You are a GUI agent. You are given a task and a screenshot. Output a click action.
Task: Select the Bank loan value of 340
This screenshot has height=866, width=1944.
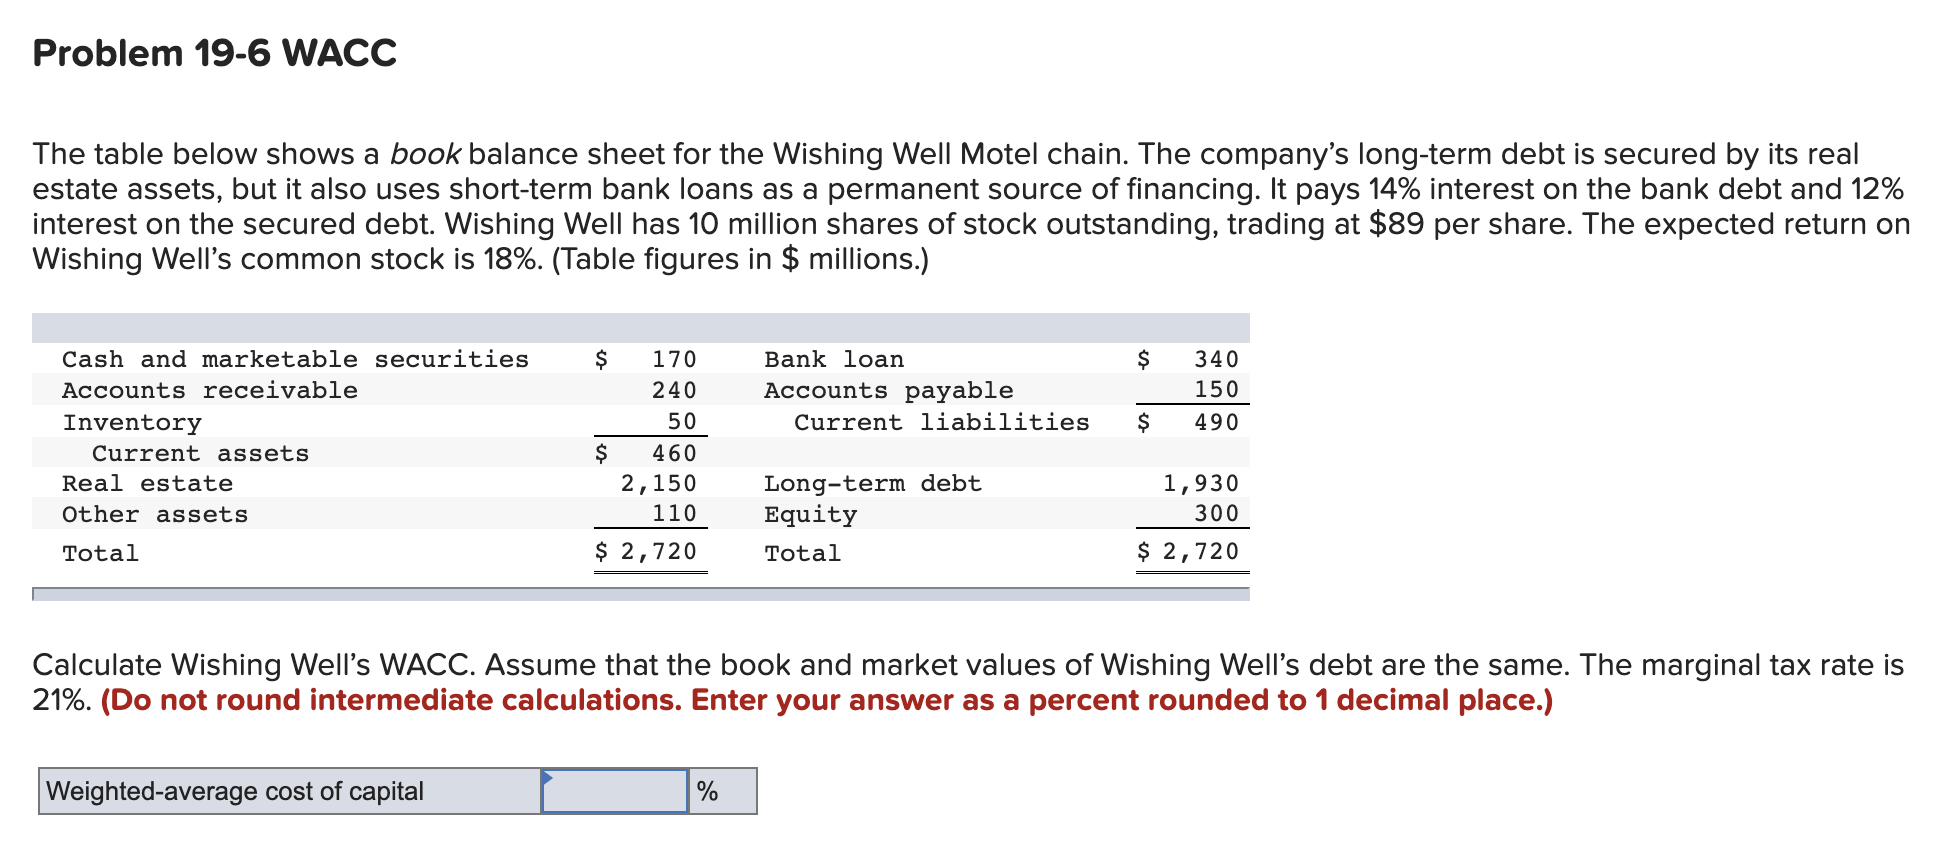pyautogui.click(x=1218, y=358)
